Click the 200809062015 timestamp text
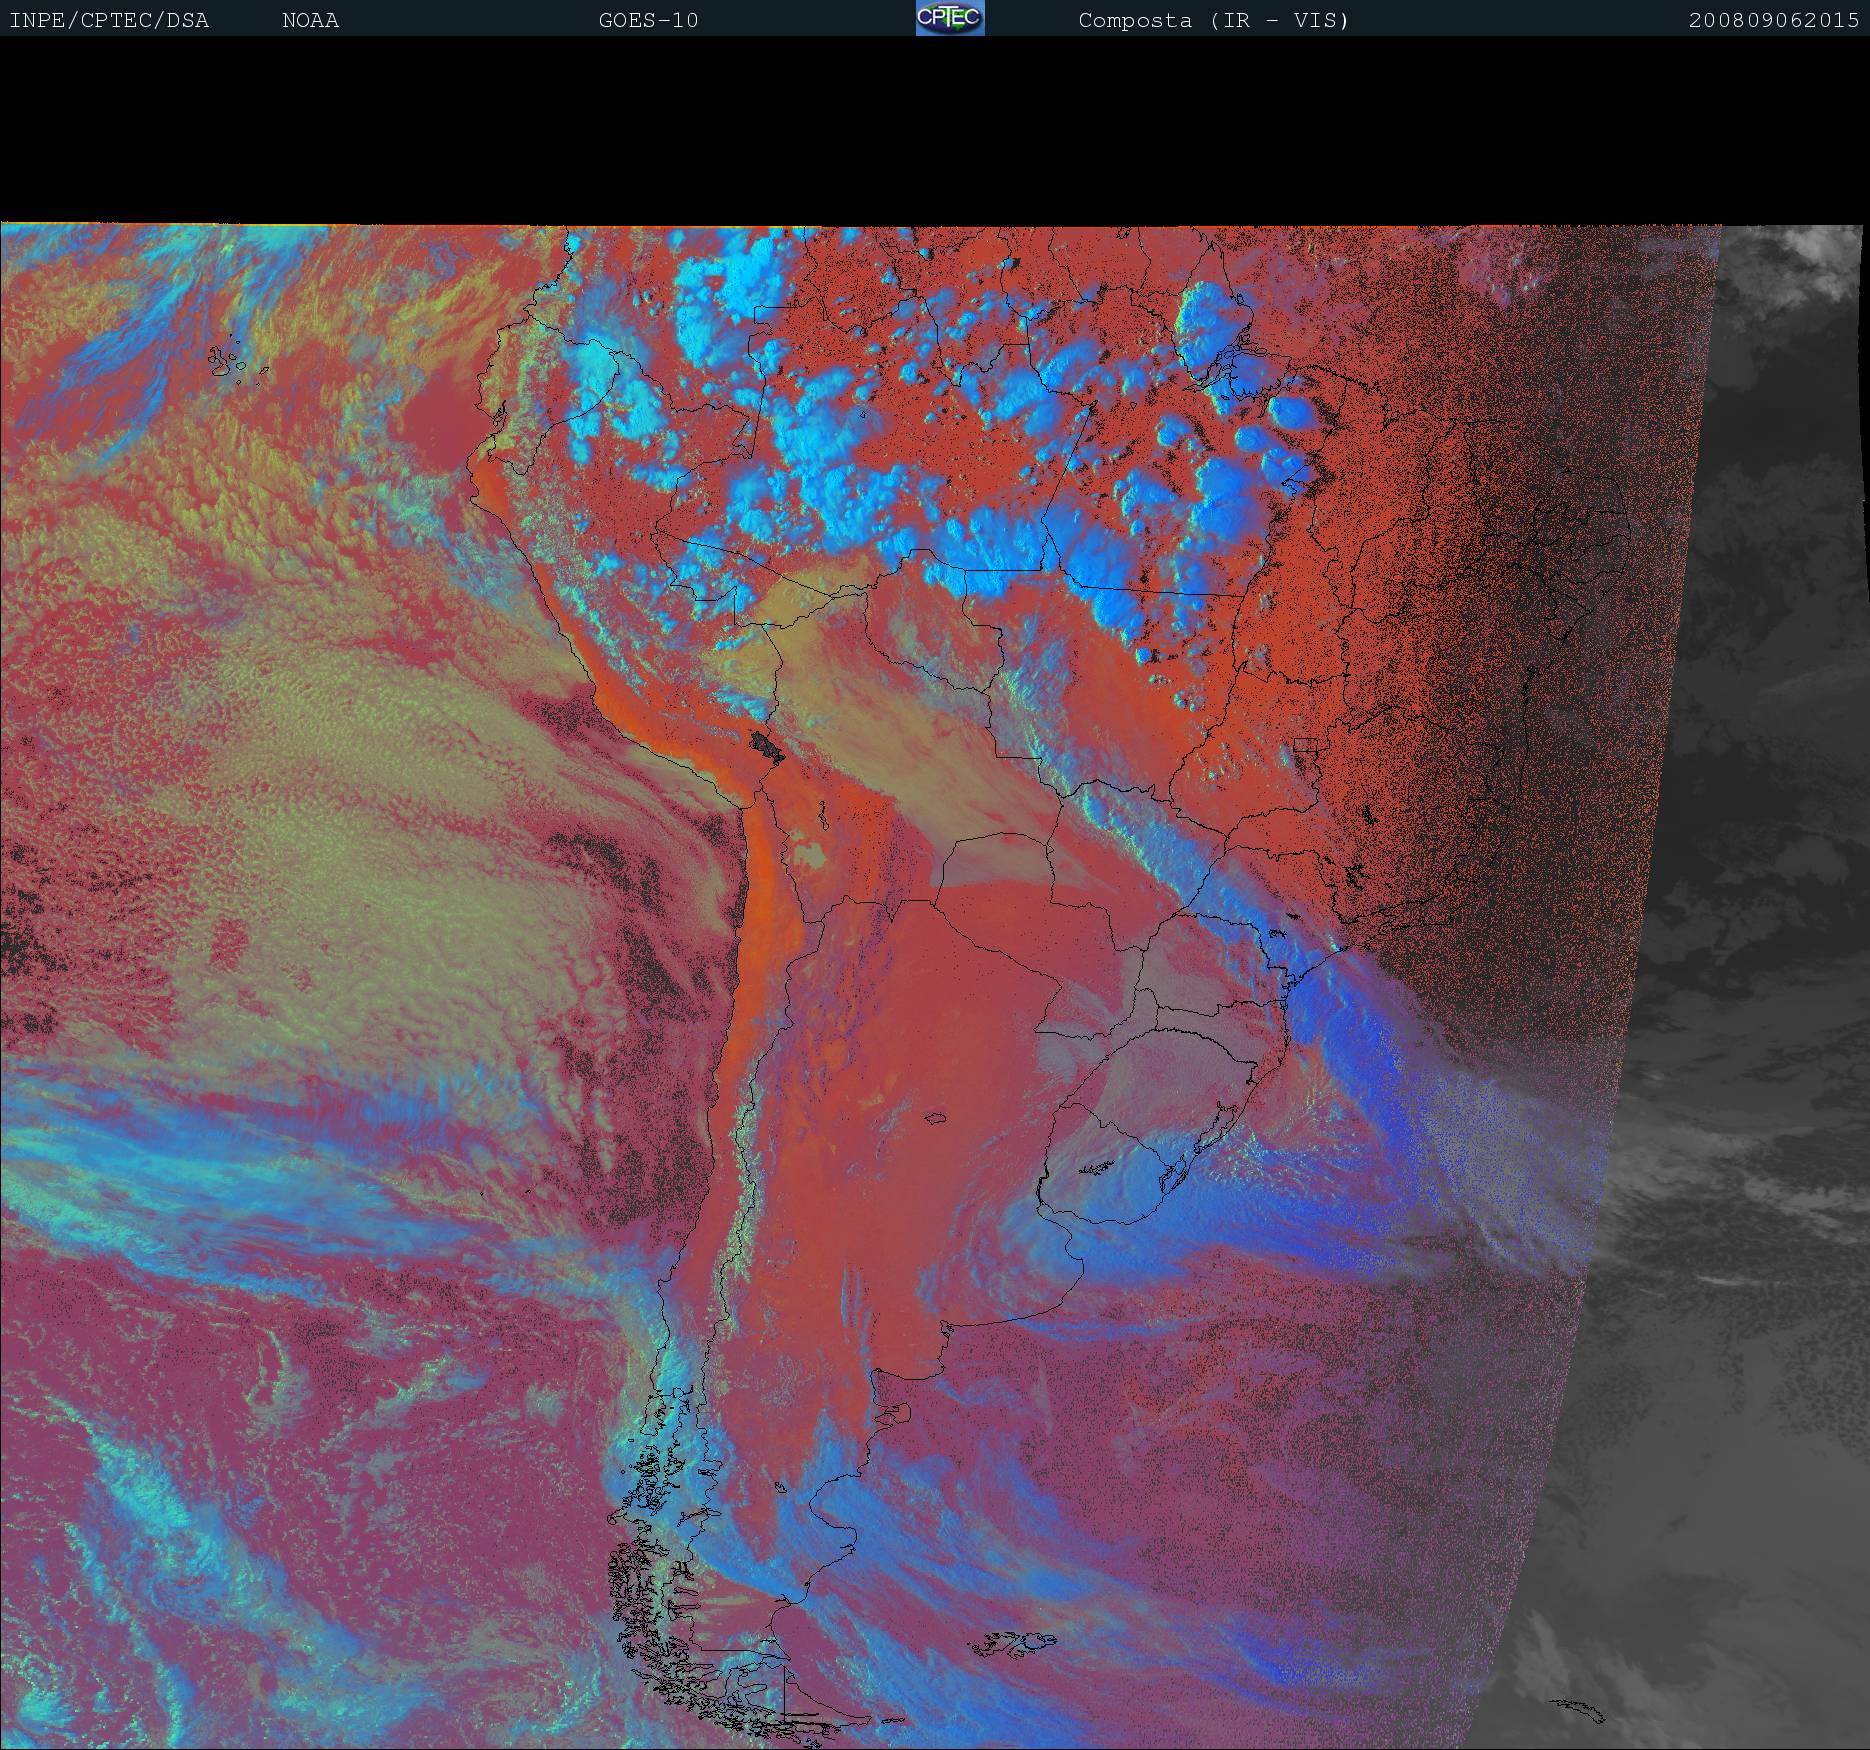This screenshot has height=1750, width=1870. coord(1773,20)
